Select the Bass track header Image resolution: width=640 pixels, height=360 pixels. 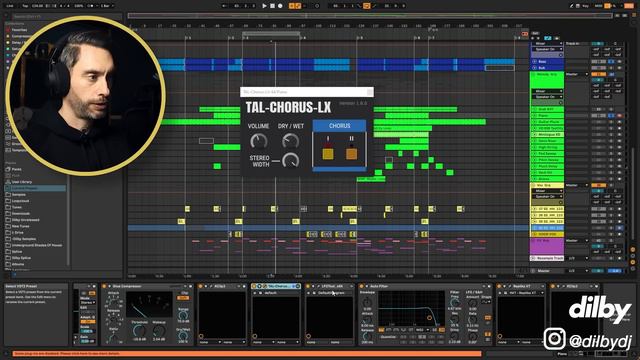click(x=547, y=62)
